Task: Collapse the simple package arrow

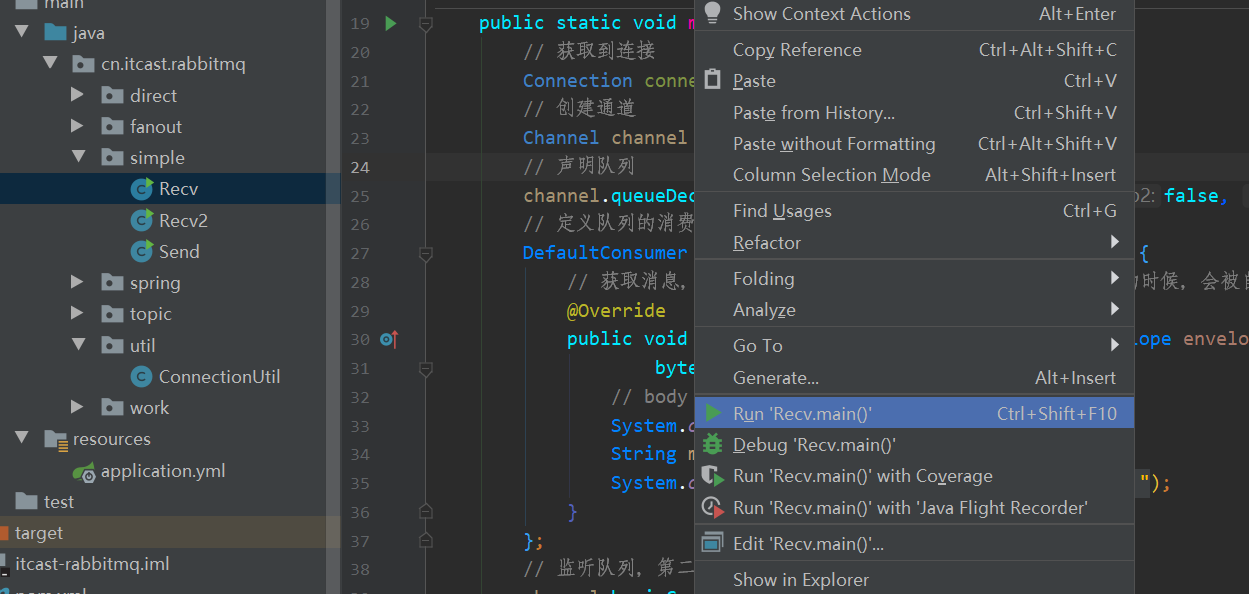Action: pyautogui.click(x=78, y=158)
